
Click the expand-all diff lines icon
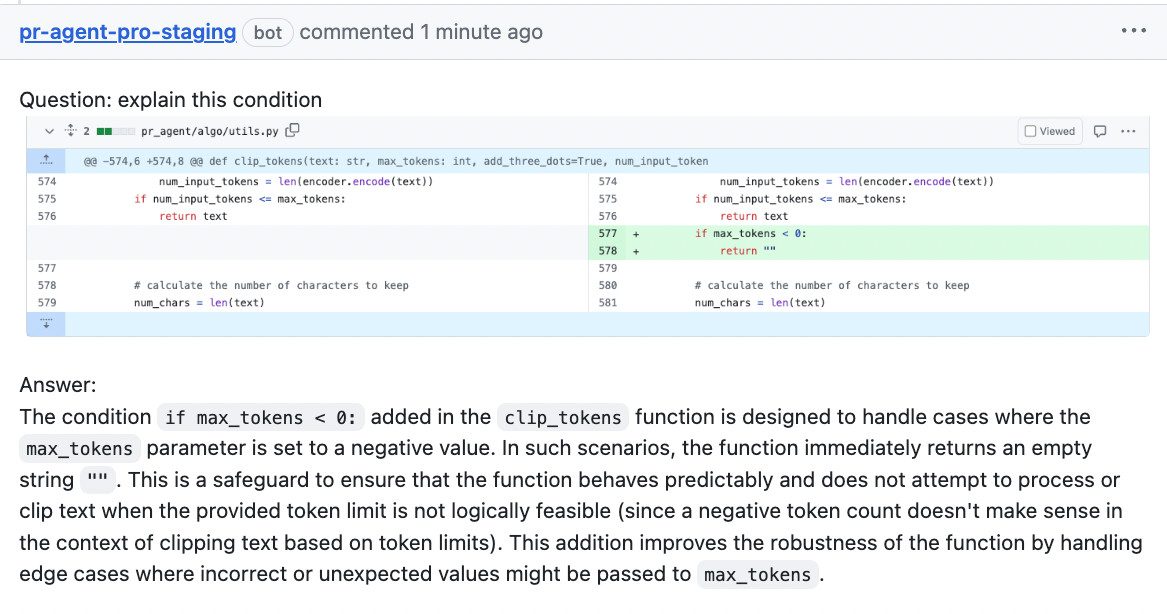point(70,131)
